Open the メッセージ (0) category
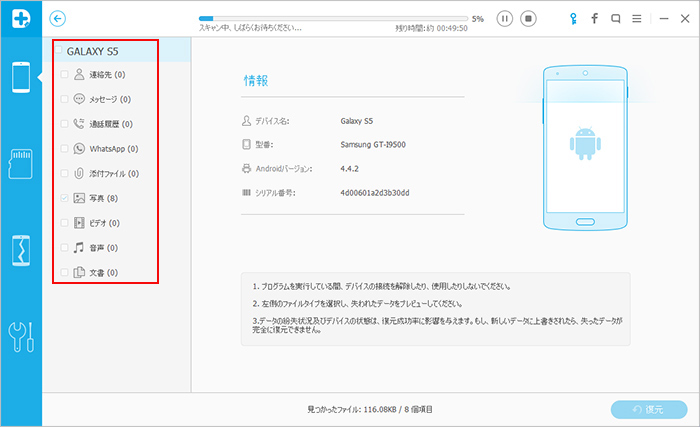Screen dimensions: 700x427 (x=110, y=99)
